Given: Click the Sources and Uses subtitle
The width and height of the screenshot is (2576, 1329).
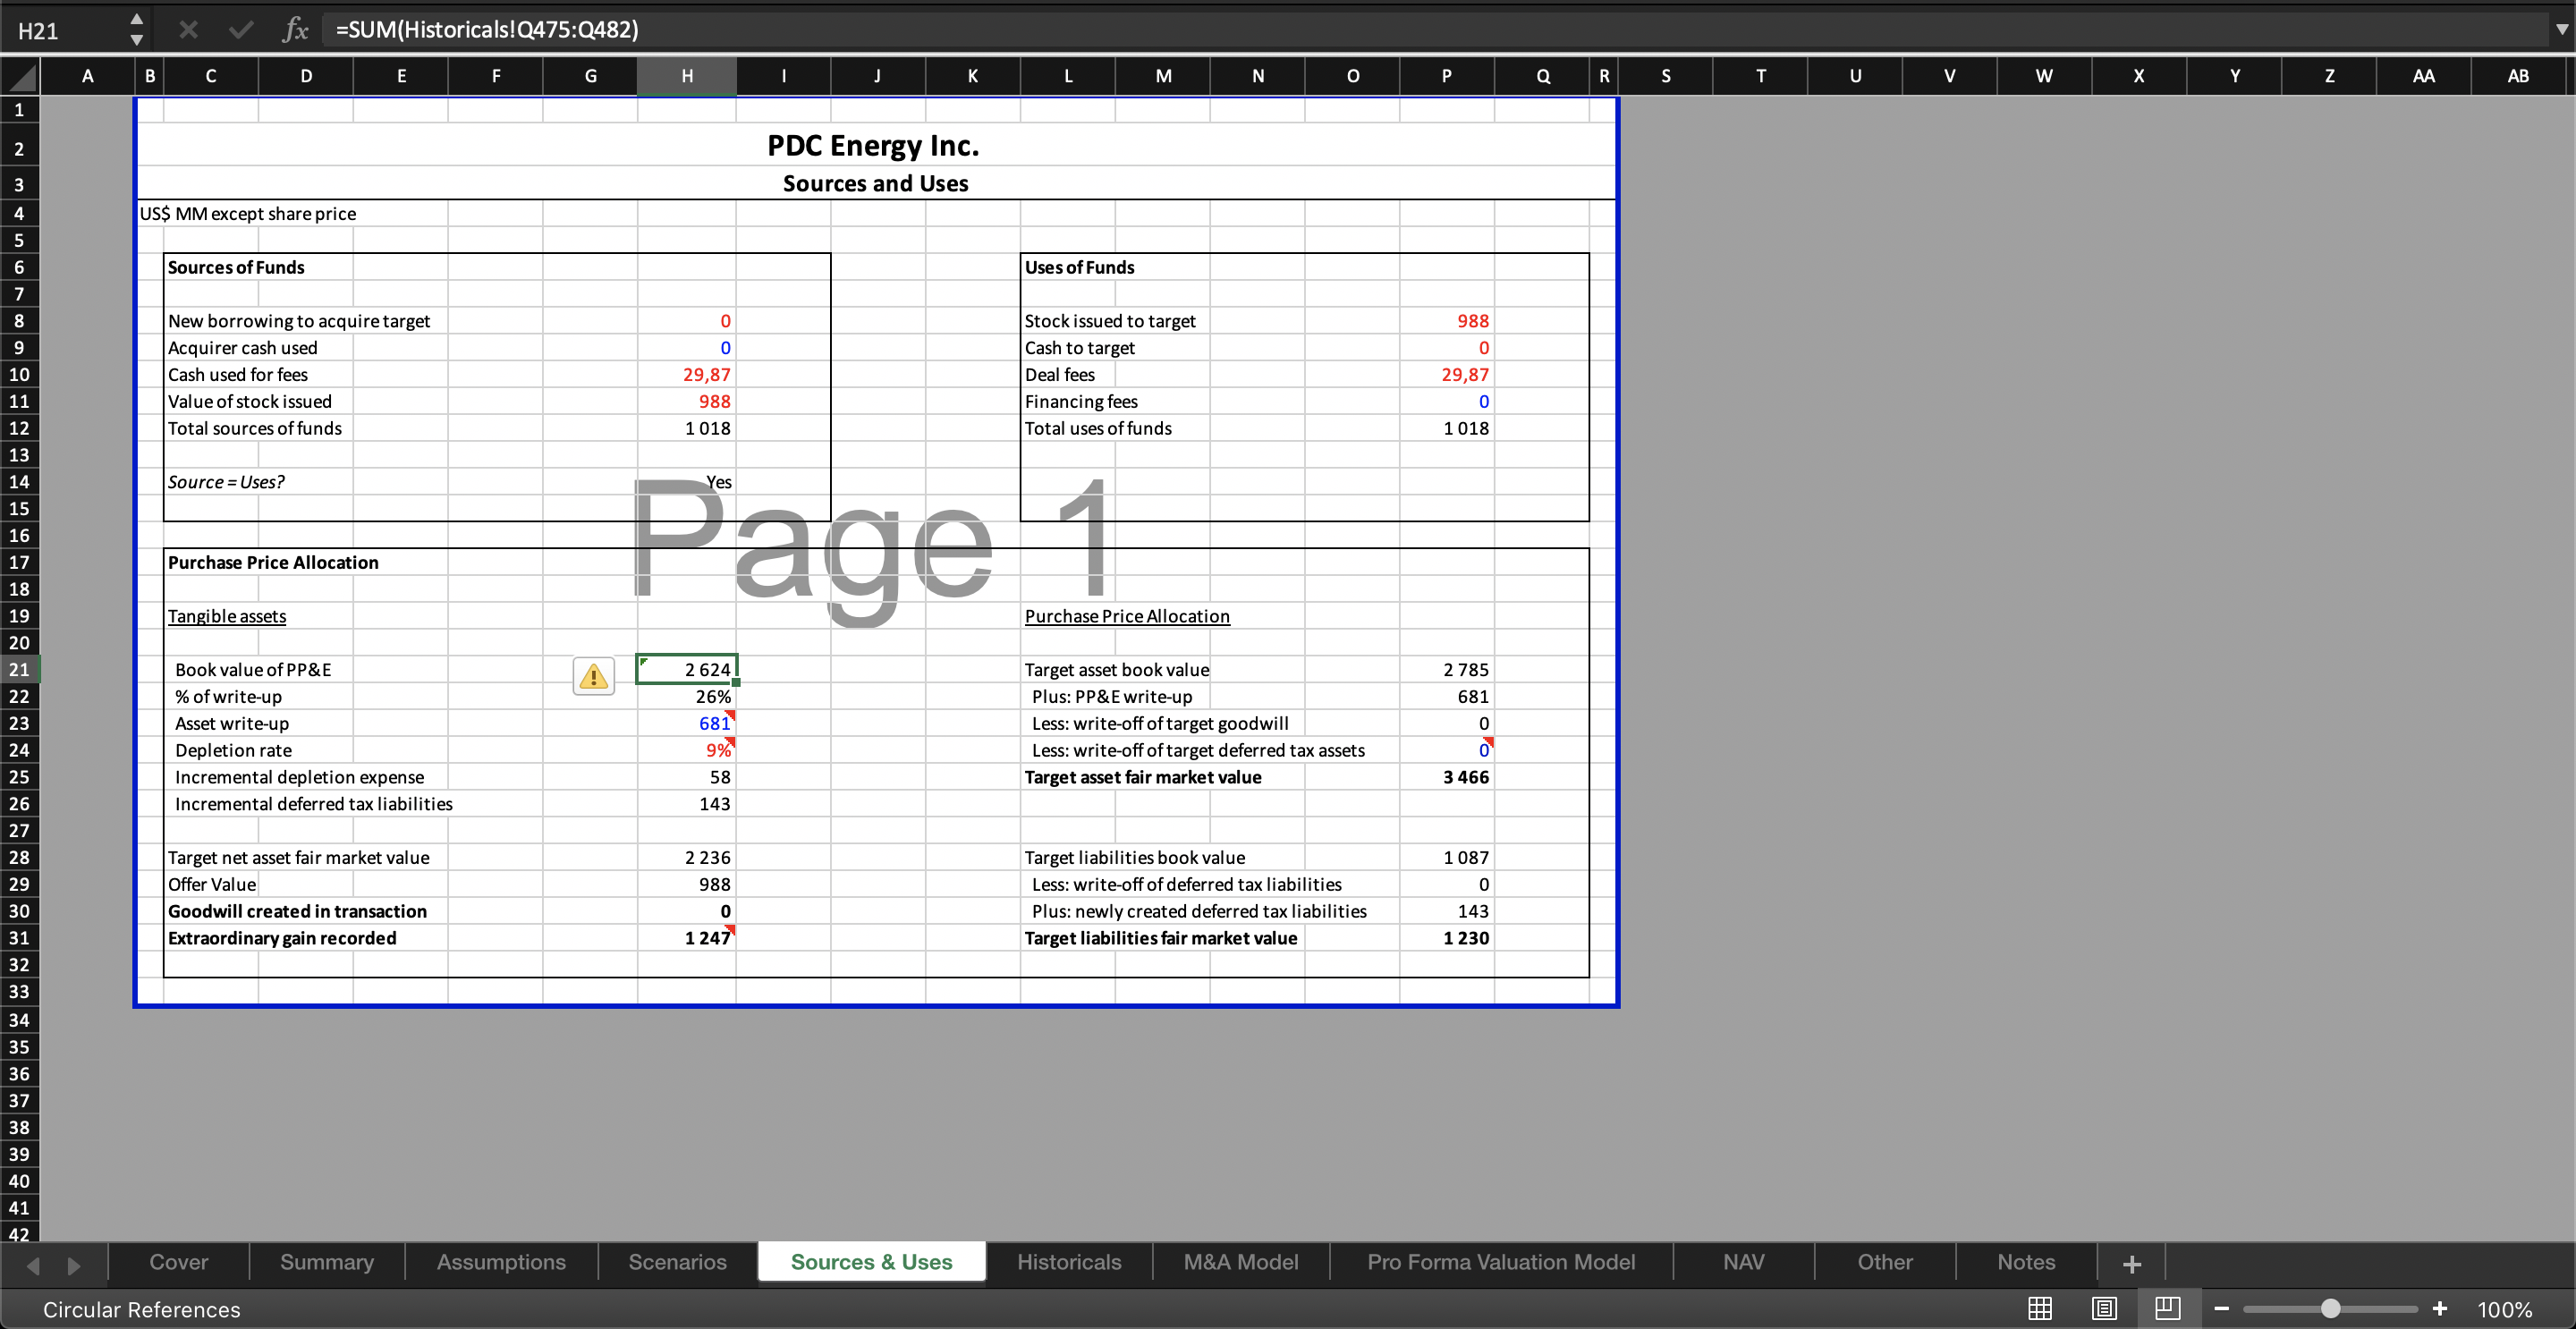Looking at the screenshot, I should pos(875,183).
